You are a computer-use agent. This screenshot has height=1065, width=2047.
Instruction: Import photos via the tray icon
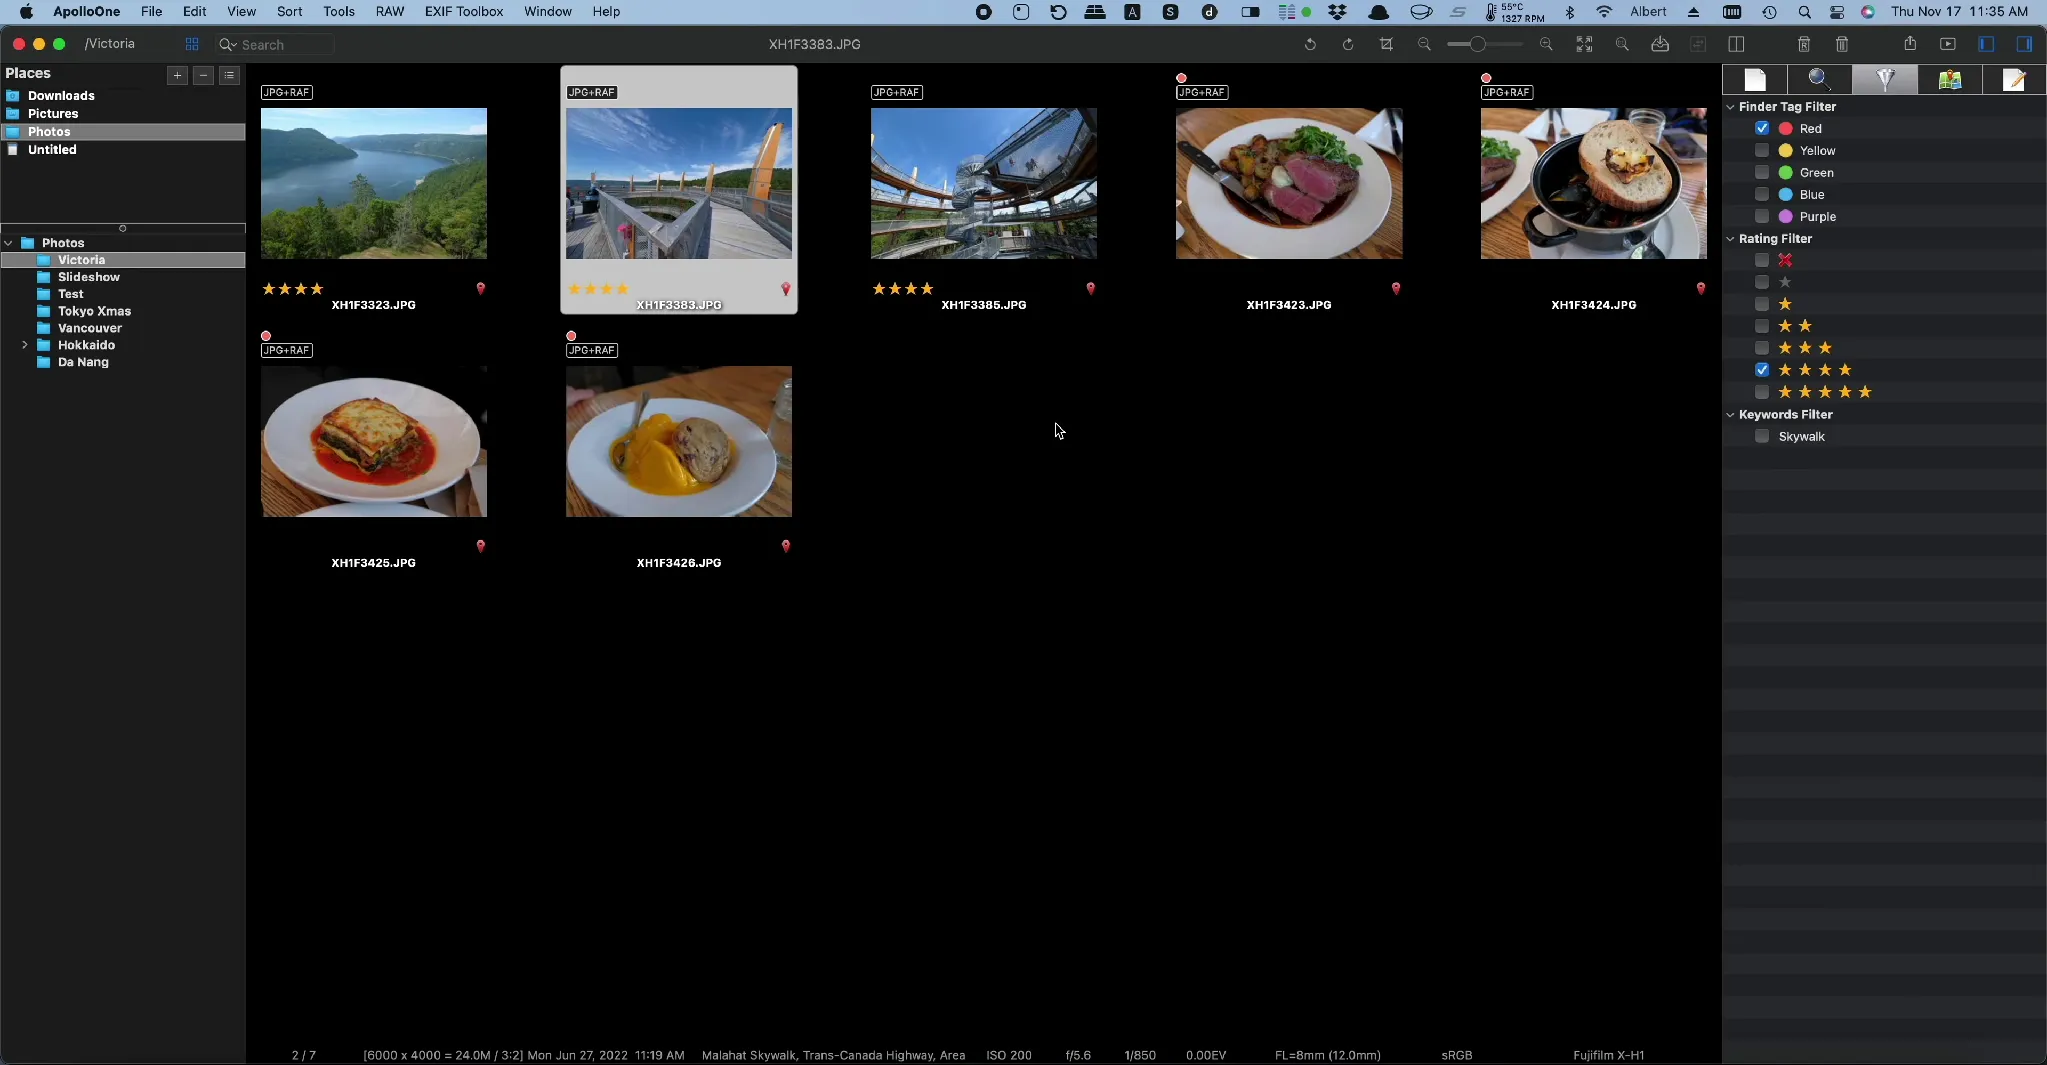click(x=1660, y=44)
